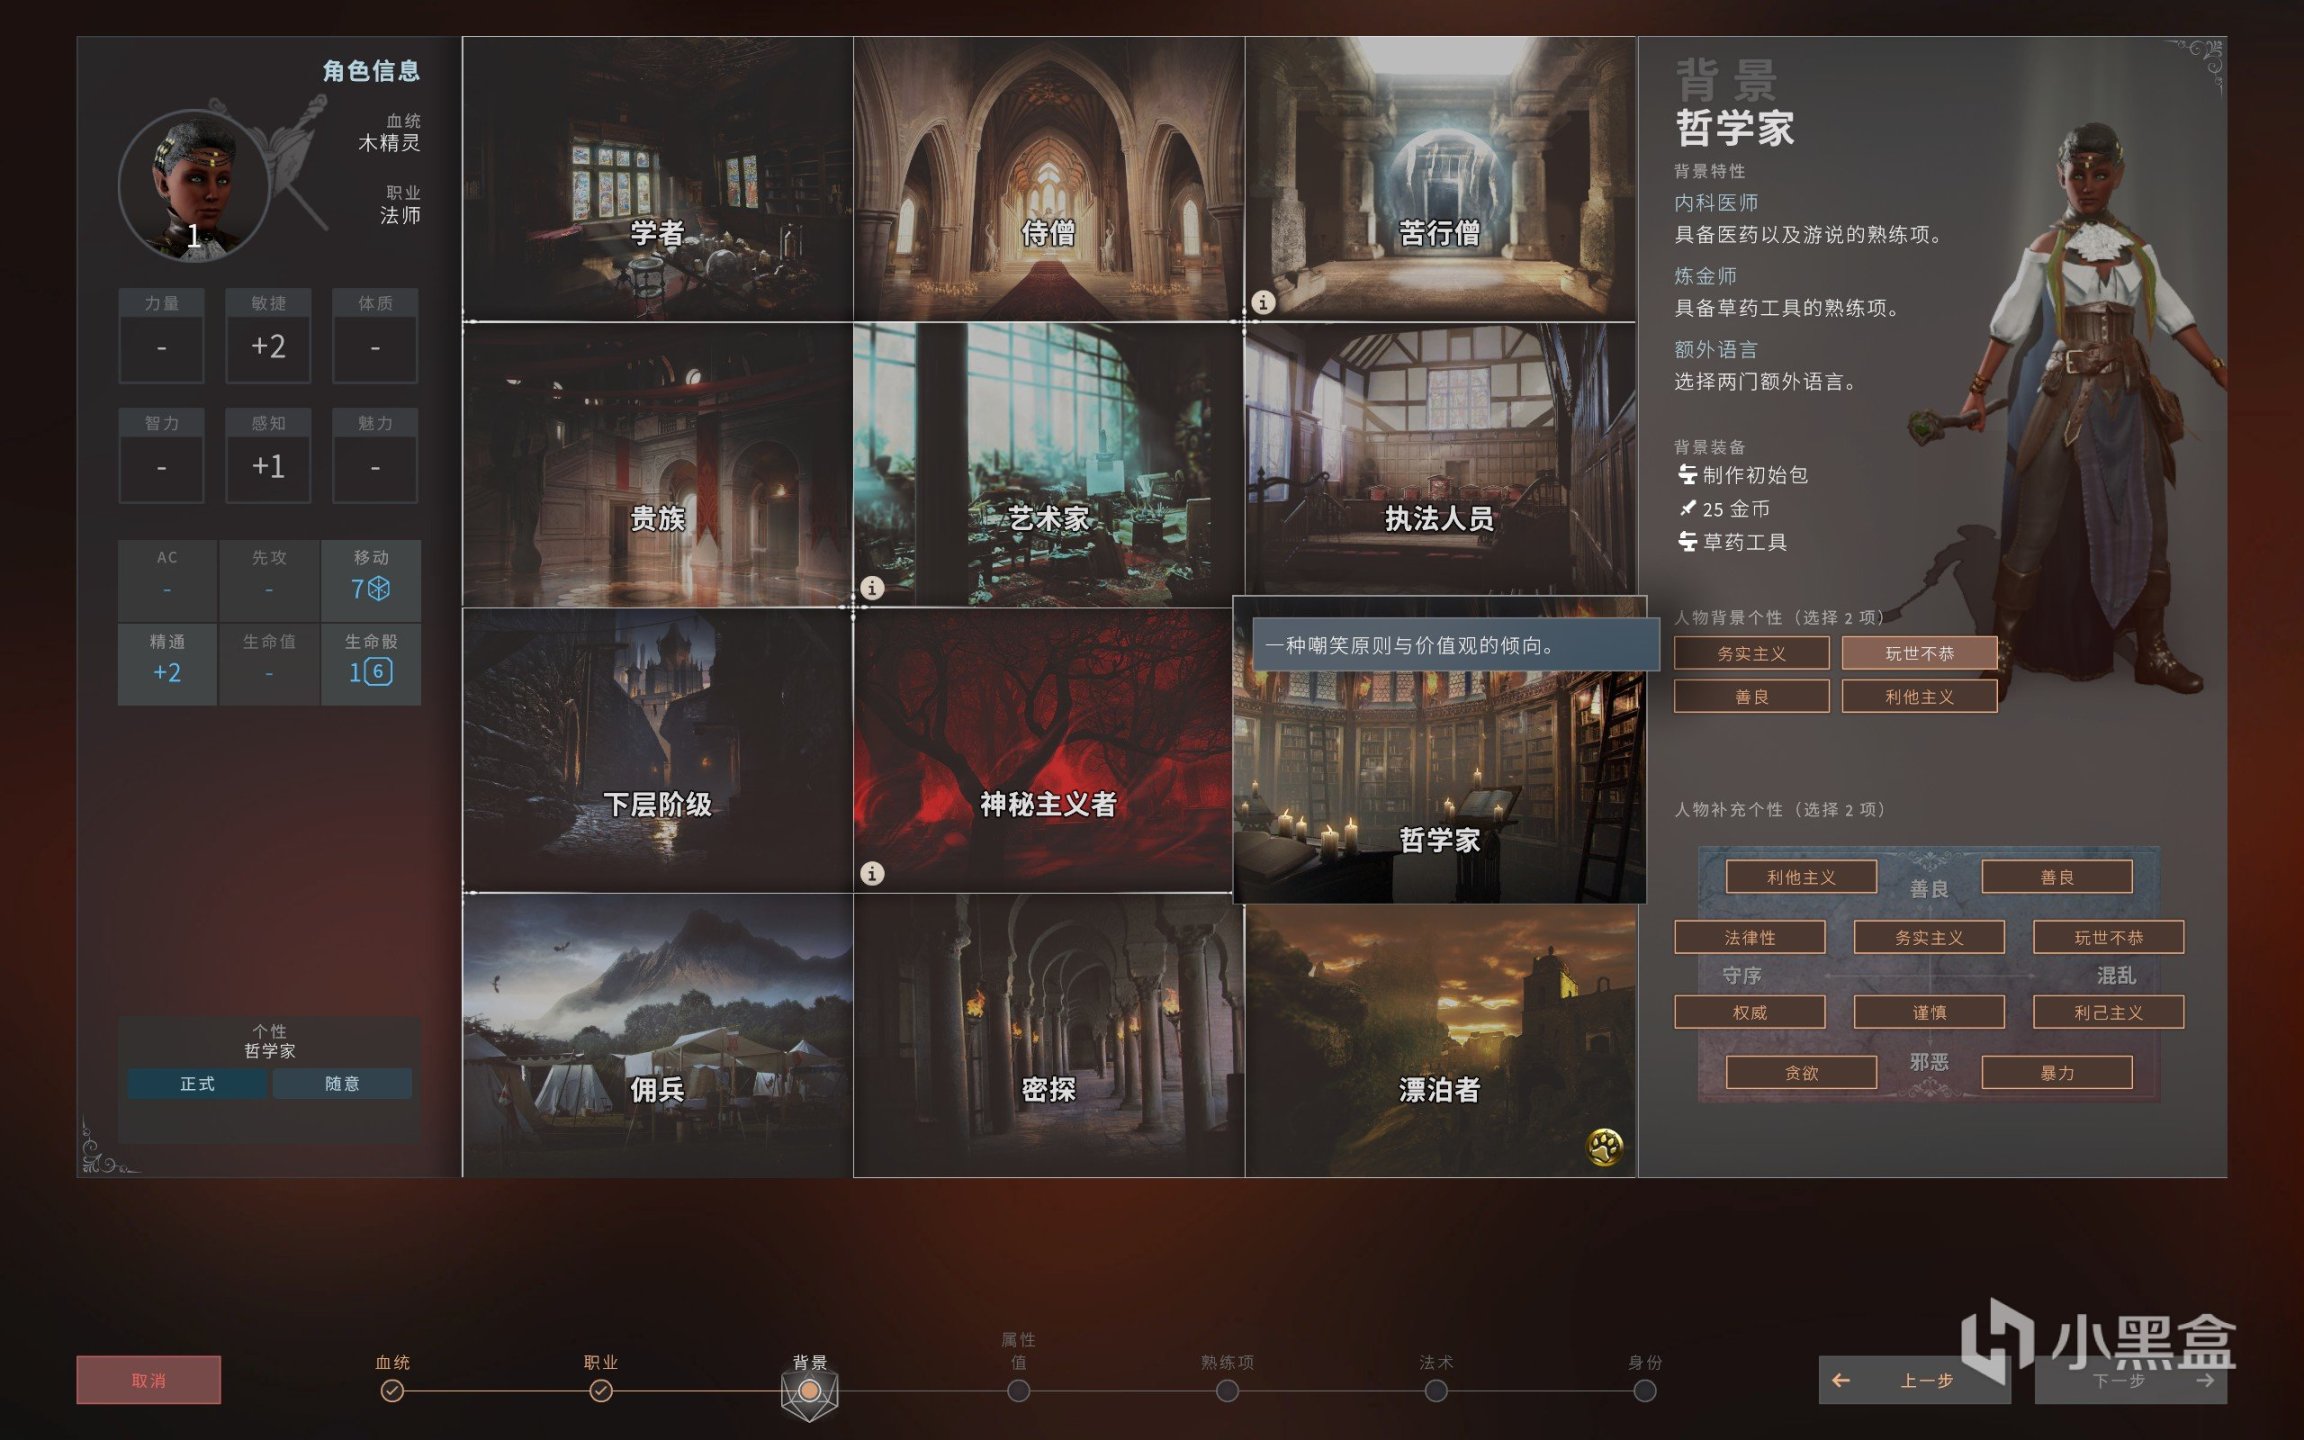Toggle 玩世不恭 background personality

(1919, 653)
